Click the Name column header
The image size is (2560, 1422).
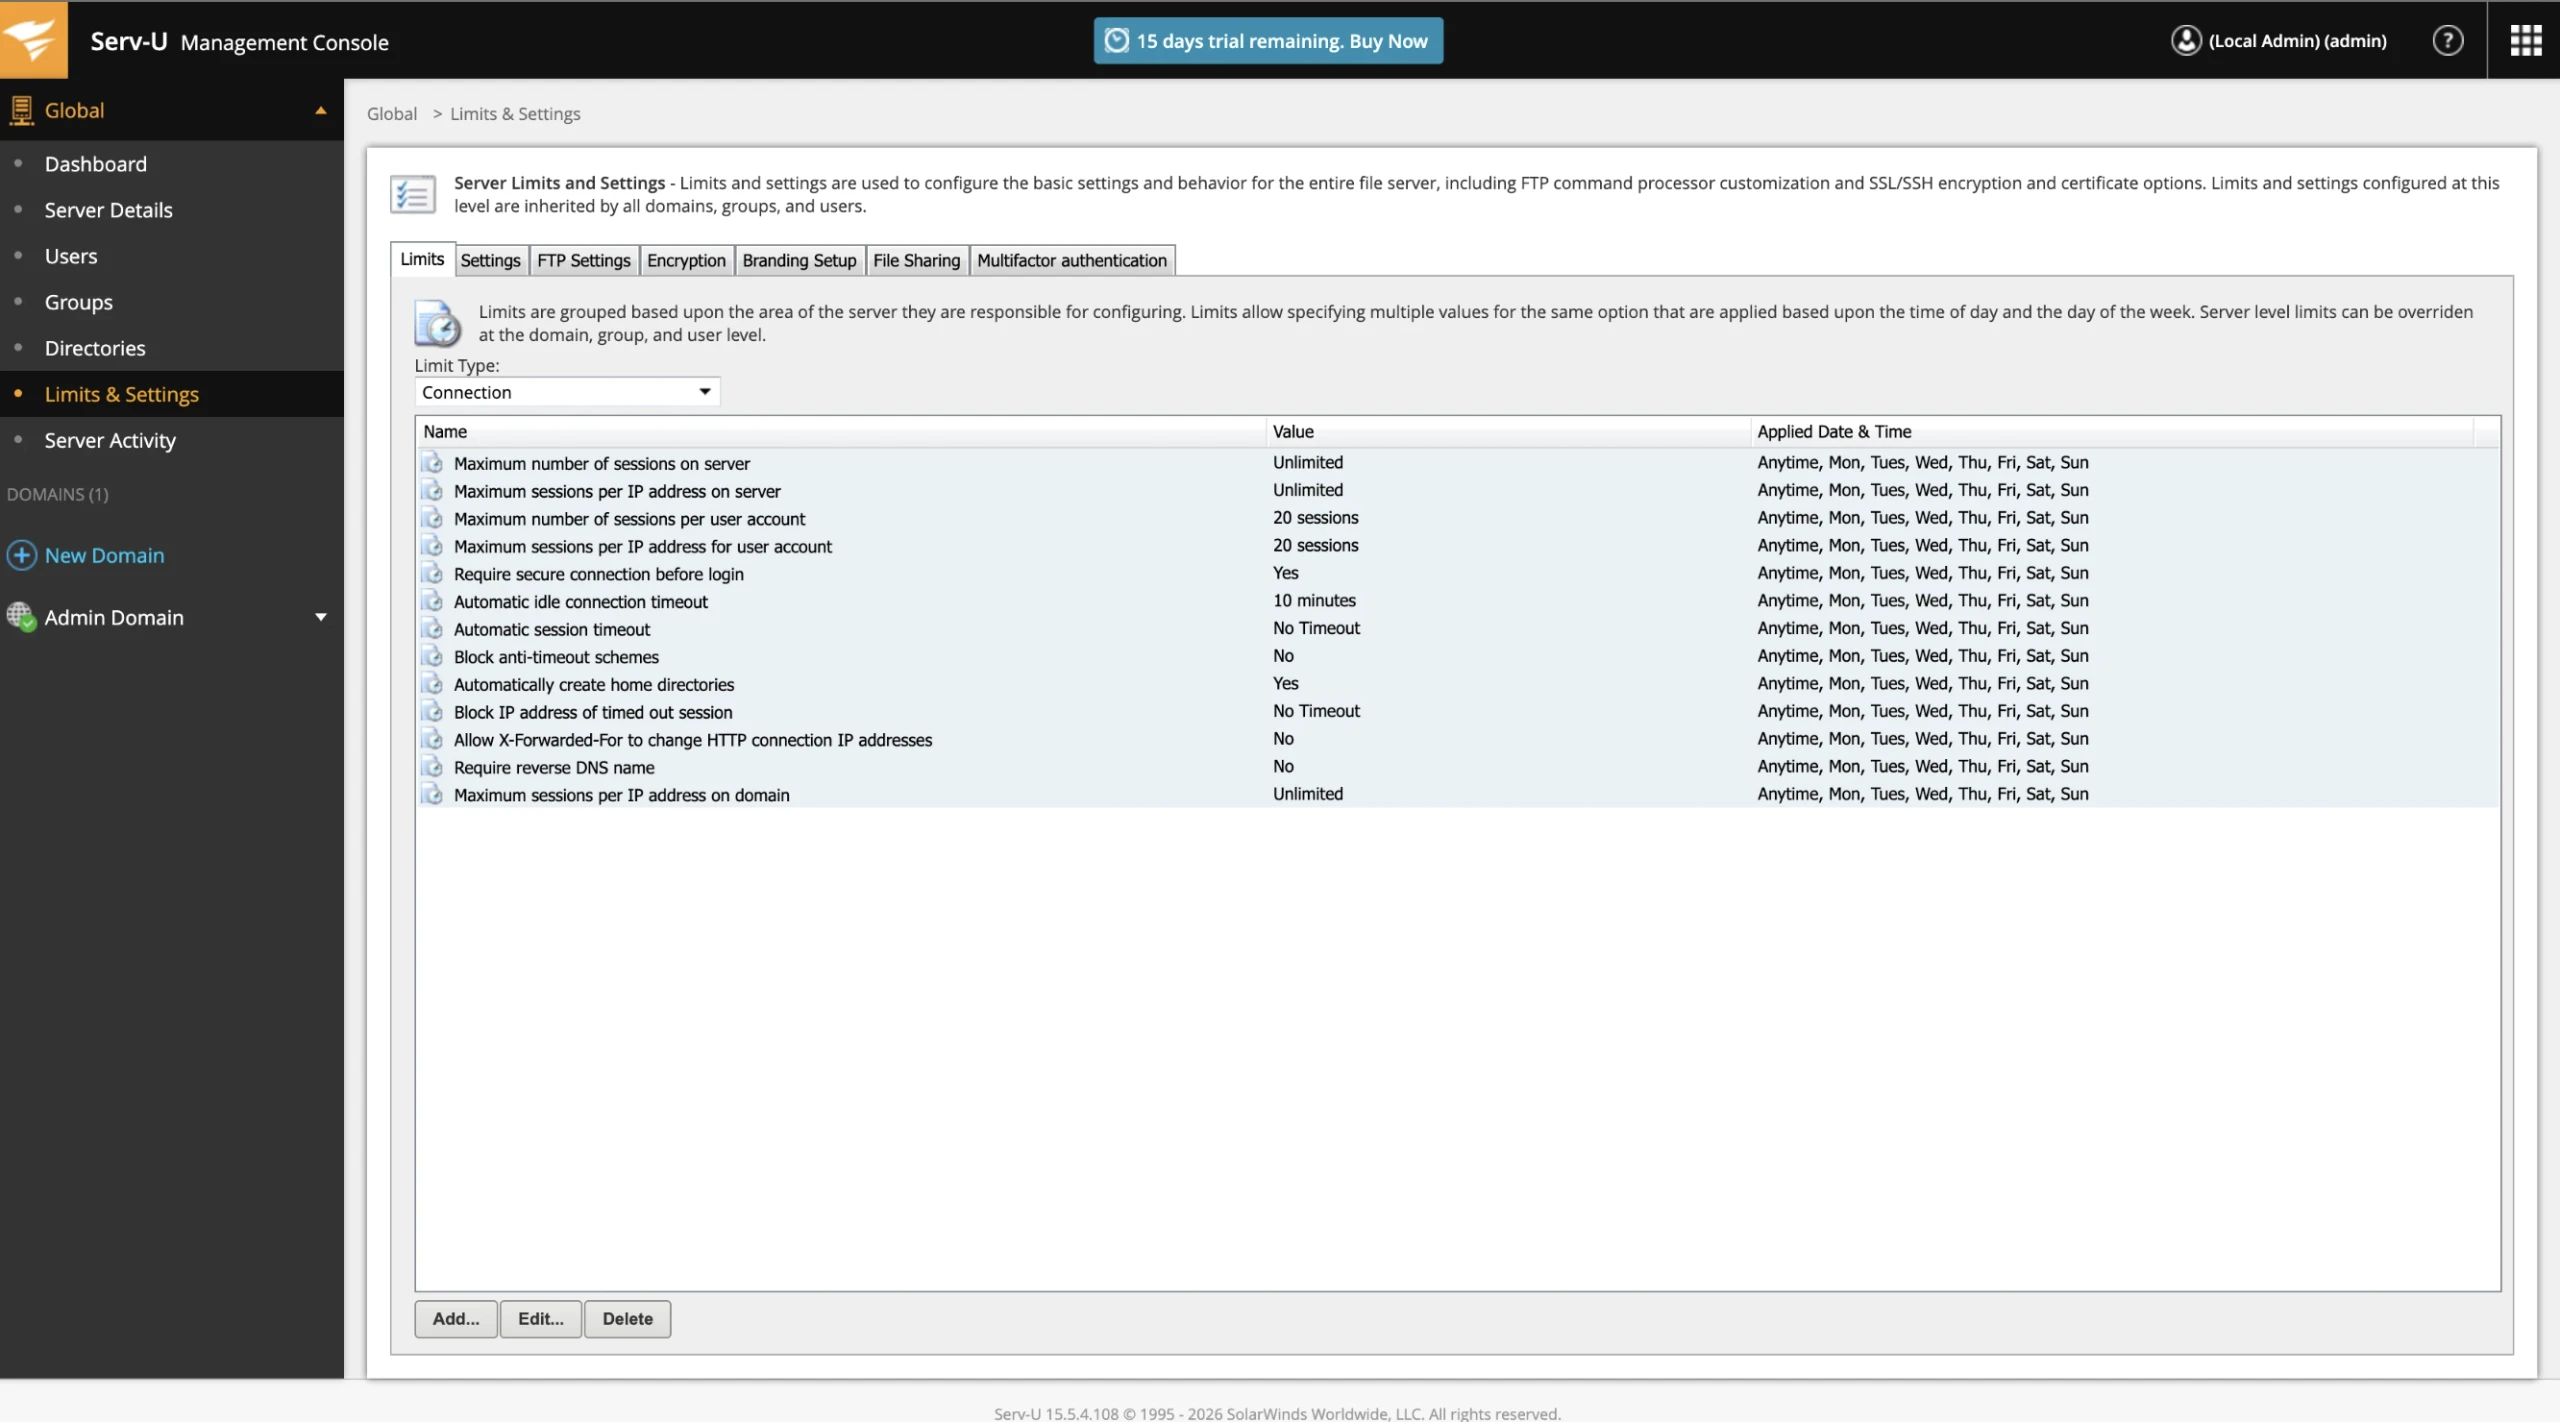841,431
